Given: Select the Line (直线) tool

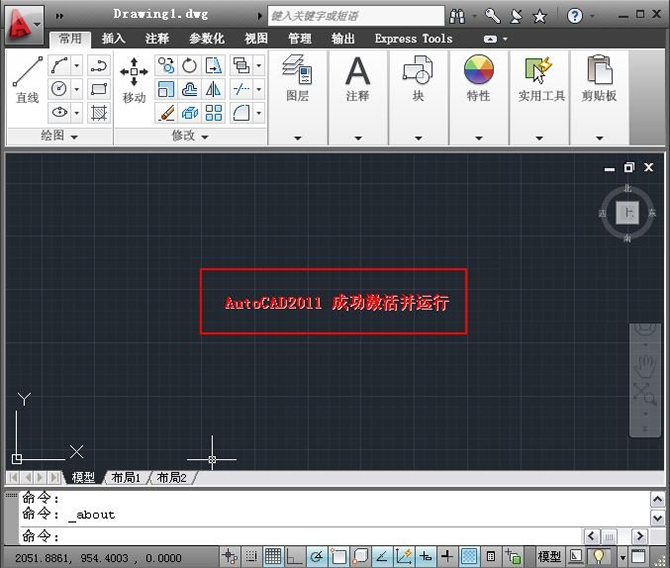Looking at the screenshot, I should click(27, 80).
